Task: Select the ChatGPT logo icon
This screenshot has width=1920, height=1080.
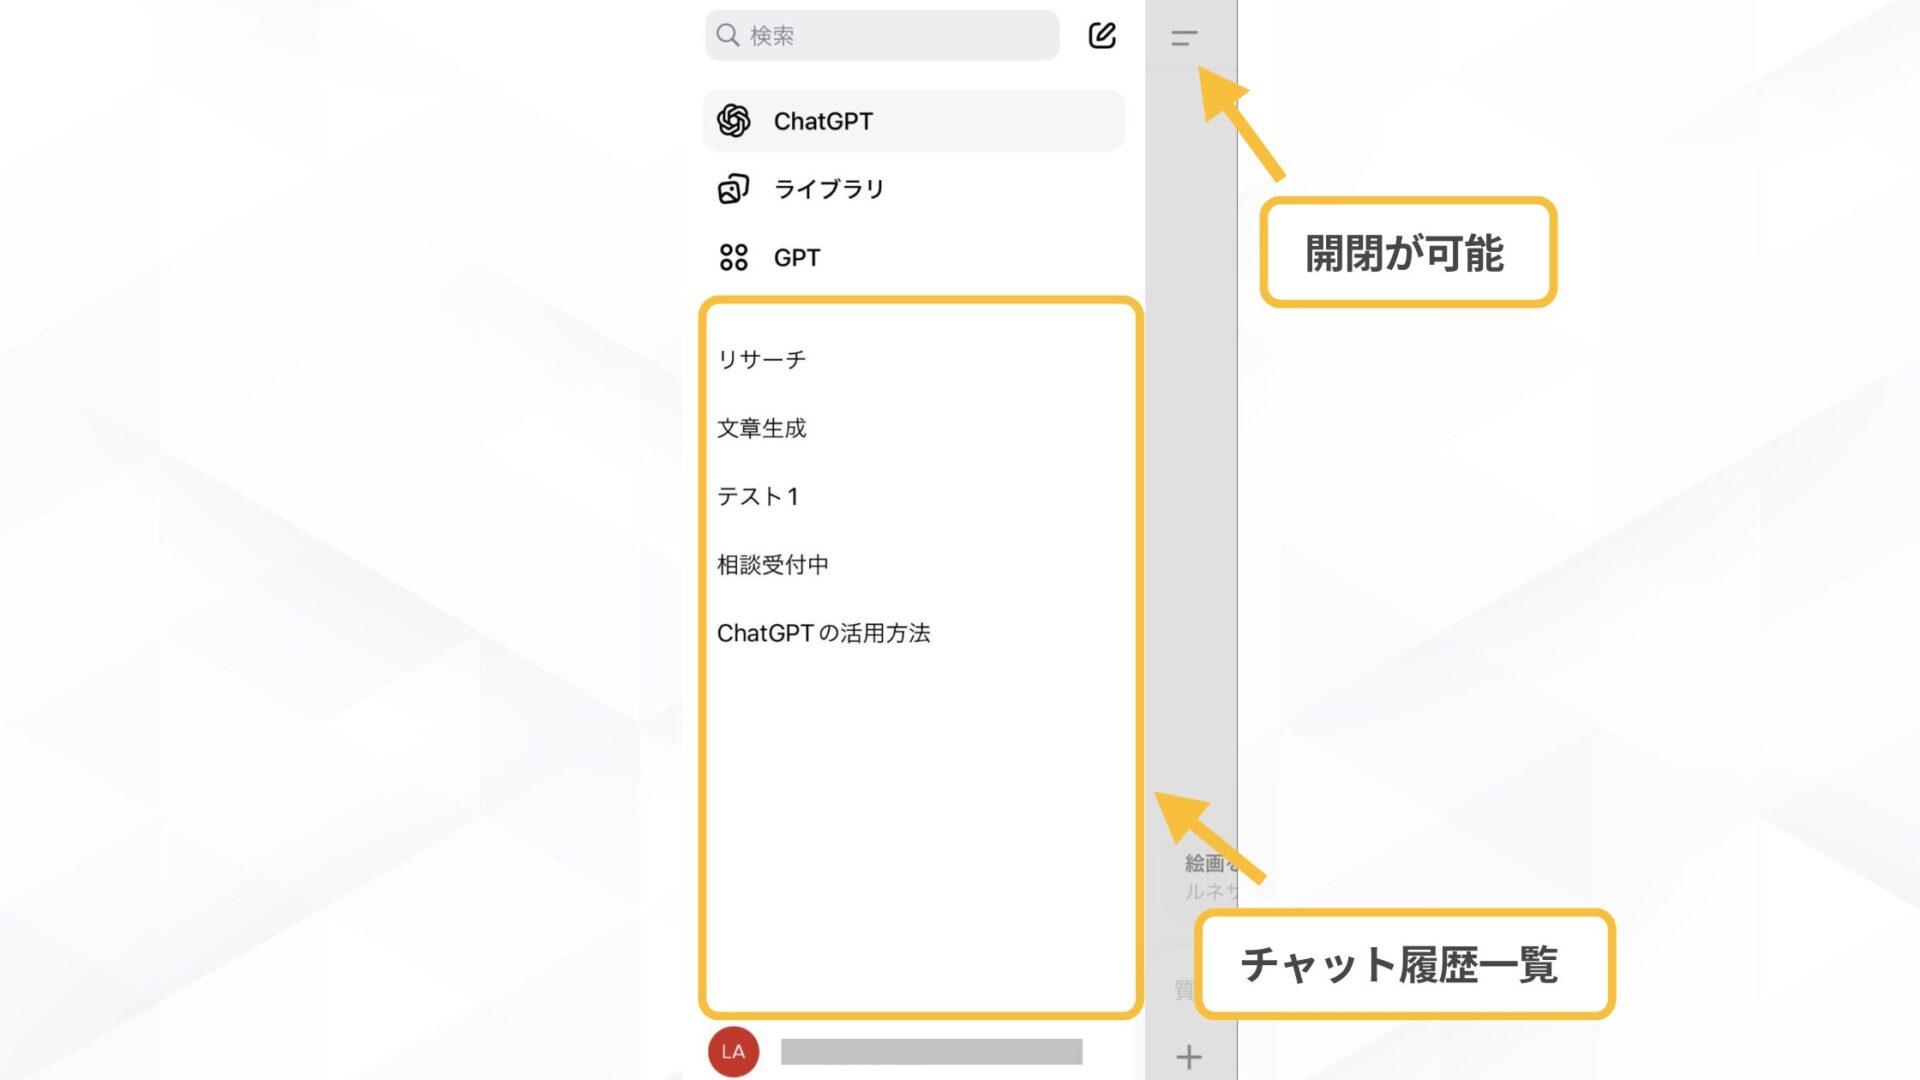Action: click(x=735, y=121)
